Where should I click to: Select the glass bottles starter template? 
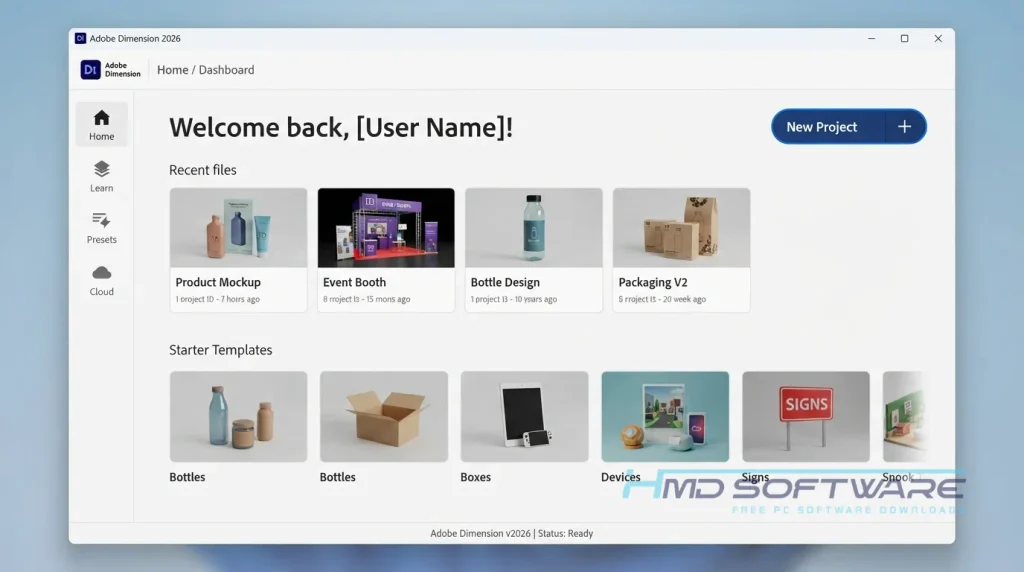(238, 417)
